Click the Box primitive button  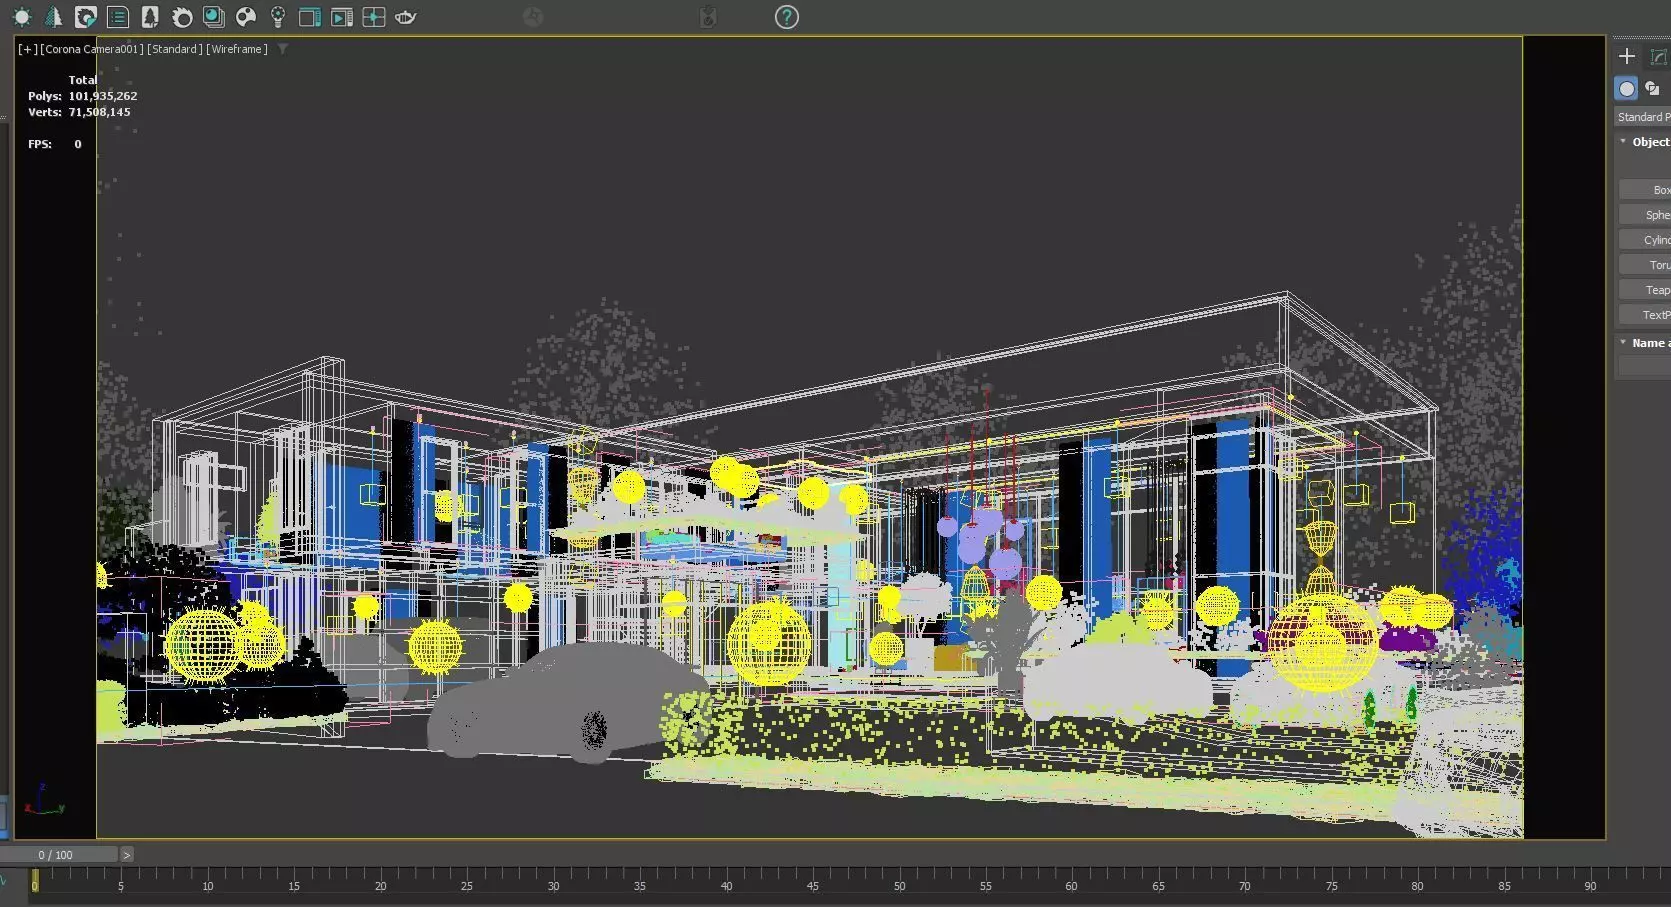(x=1645, y=190)
